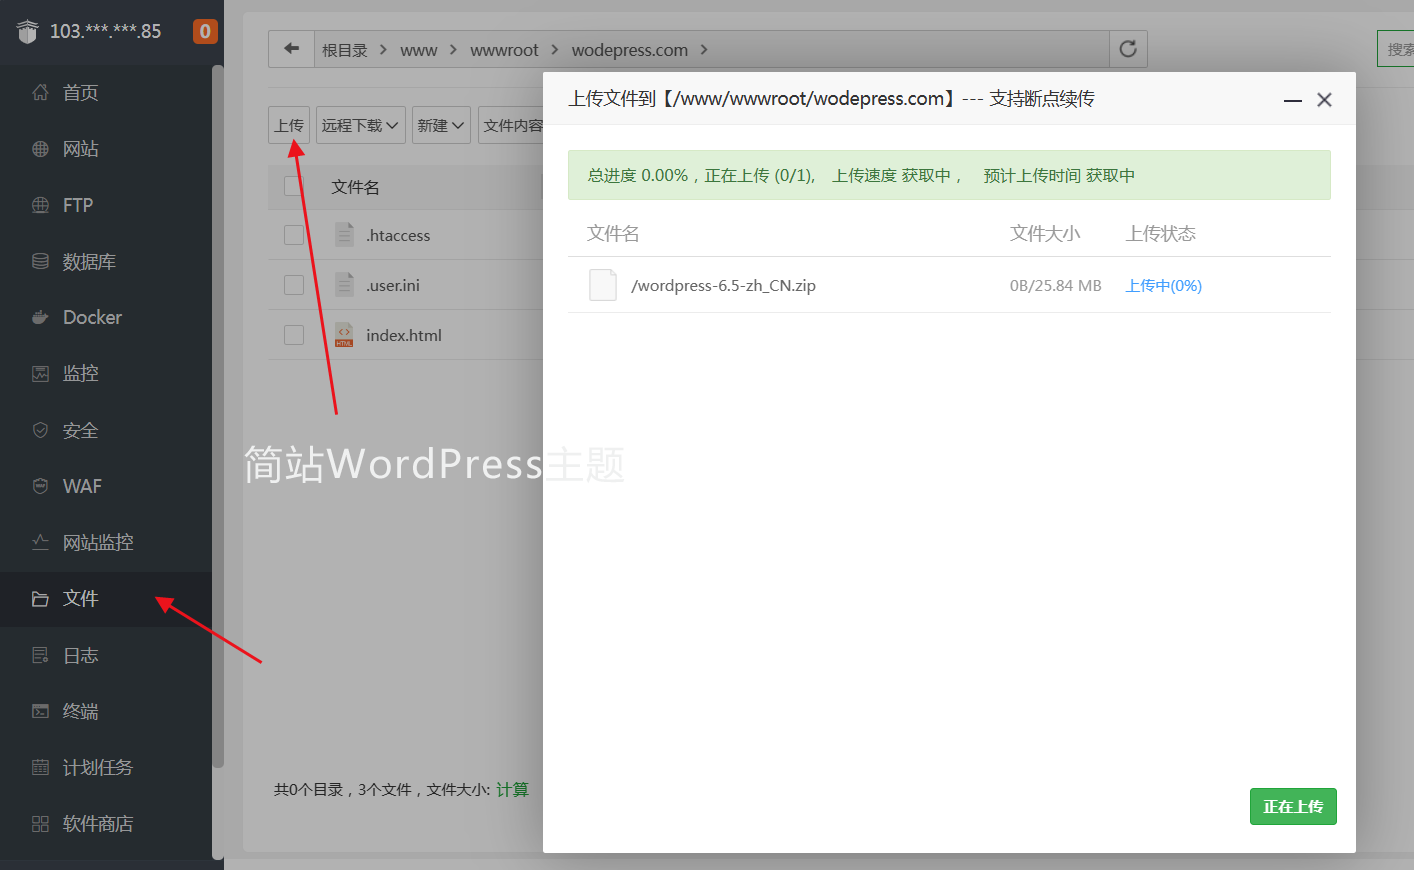Image resolution: width=1414 pixels, height=870 pixels.
Task: Expand the 新建 dropdown
Action: (441, 125)
